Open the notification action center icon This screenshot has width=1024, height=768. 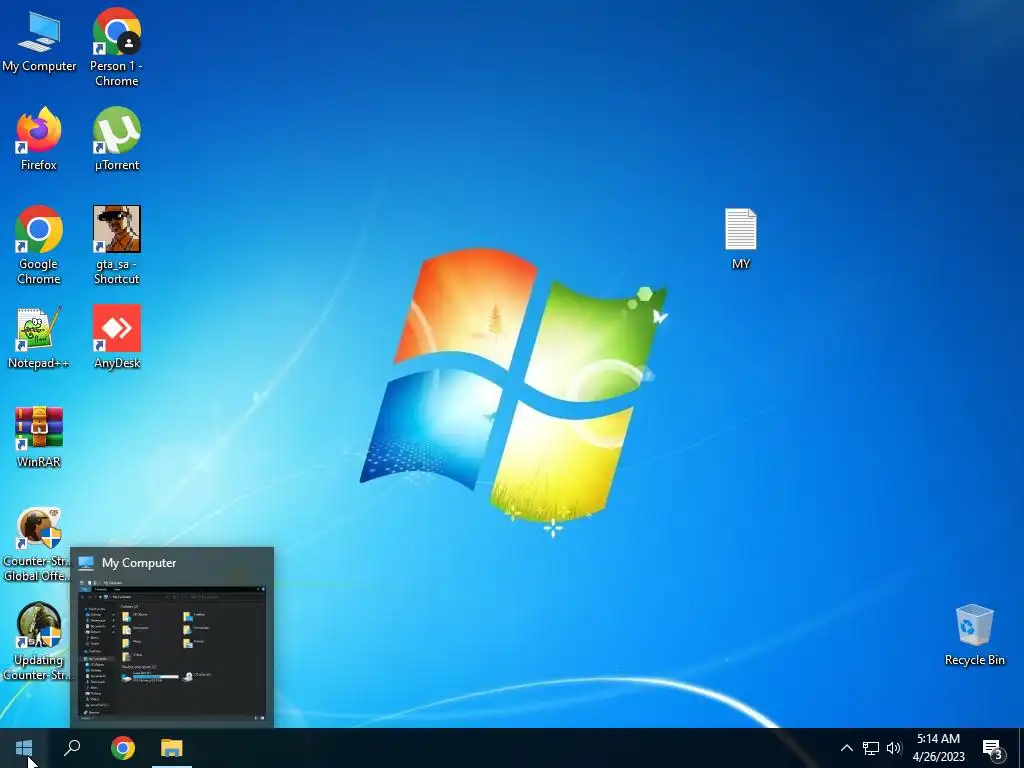993,749
